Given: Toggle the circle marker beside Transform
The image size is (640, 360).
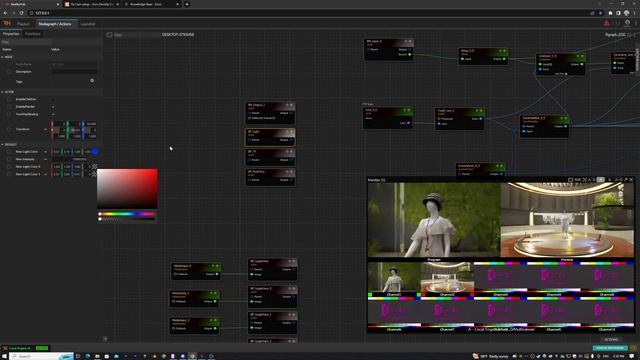Looking at the screenshot, I should tap(9, 129).
